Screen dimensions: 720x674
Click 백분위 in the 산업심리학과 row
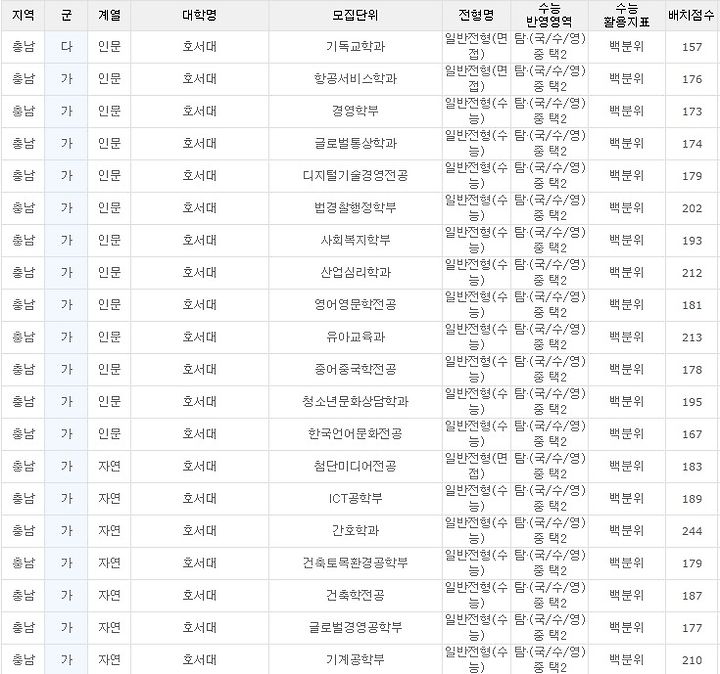626,272
